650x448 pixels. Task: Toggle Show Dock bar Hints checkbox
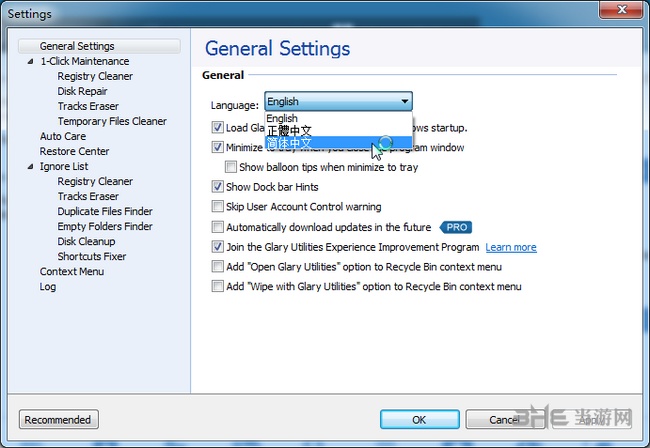218,187
